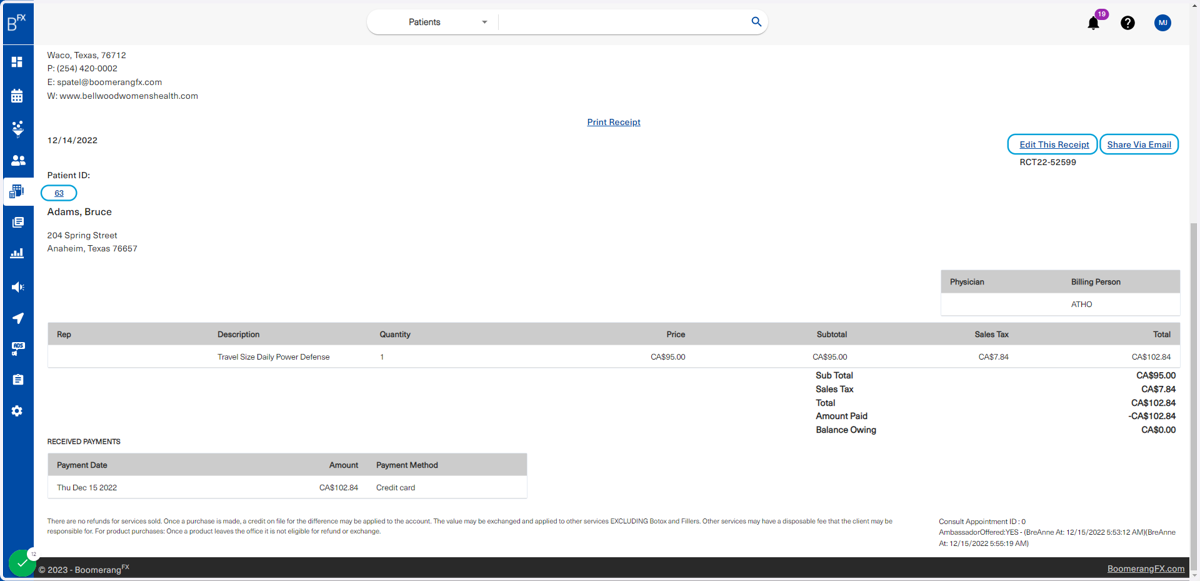1200x581 pixels.
Task: Click the Amount Paid -CA$102.84 value
Action: pyautogui.click(x=1151, y=416)
